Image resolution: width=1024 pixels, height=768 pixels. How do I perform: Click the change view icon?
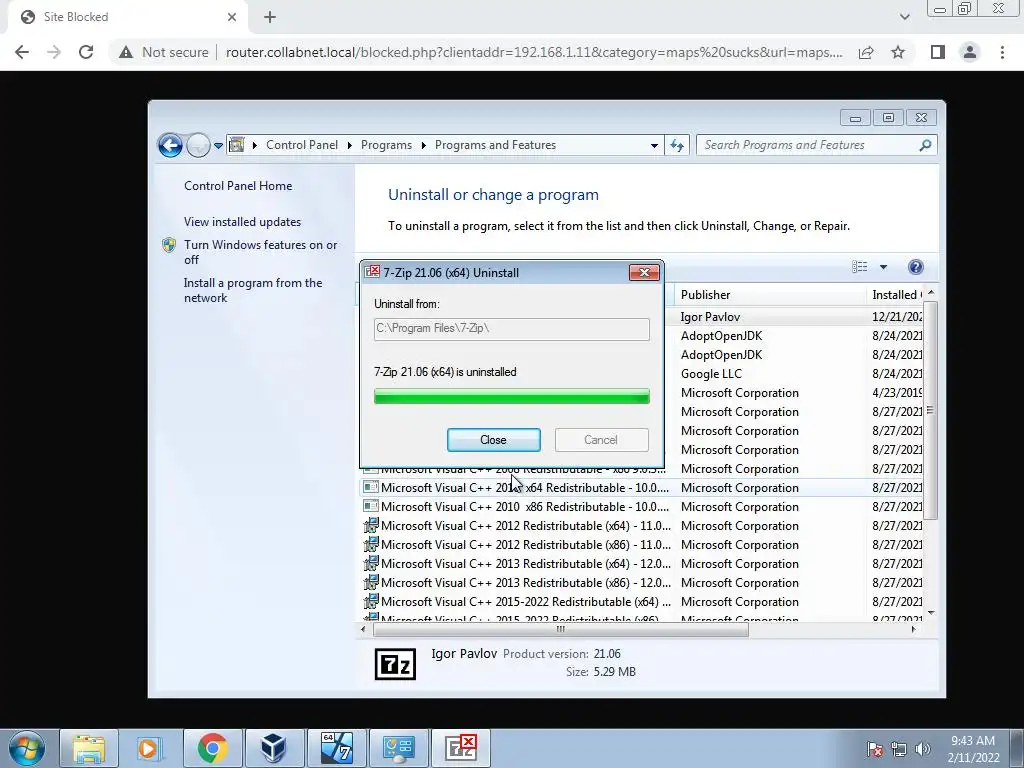[x=859, y=266]
